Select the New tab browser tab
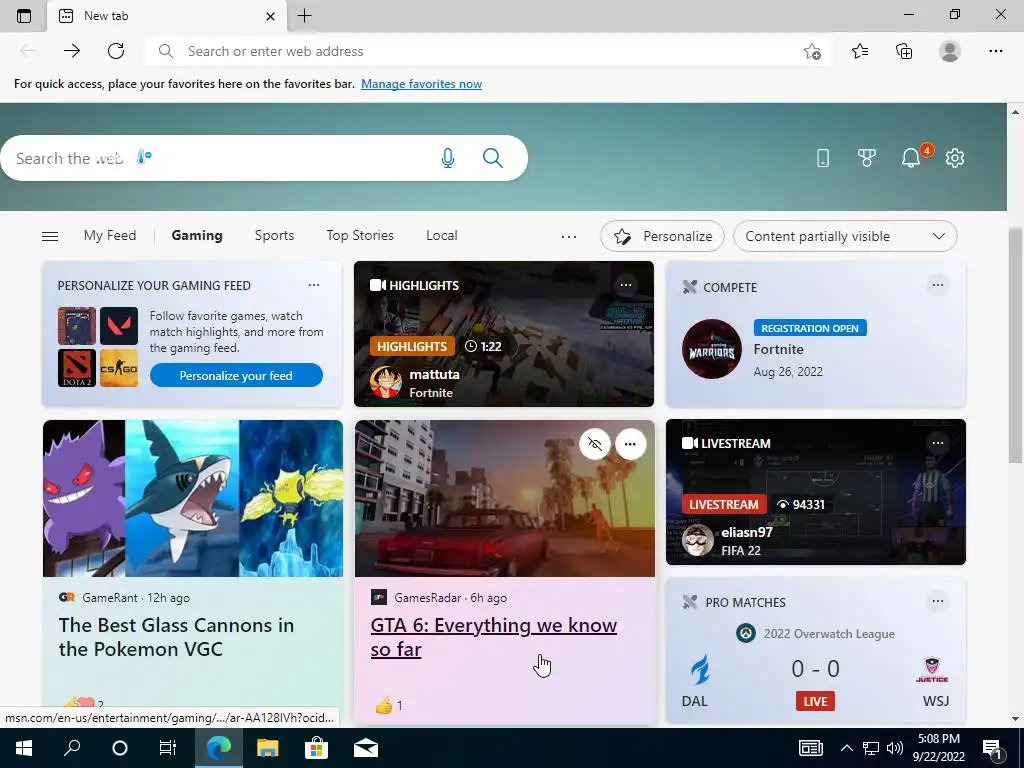Image resolution: width=1024 pixels, height=768 pixels. click(167, 16)
